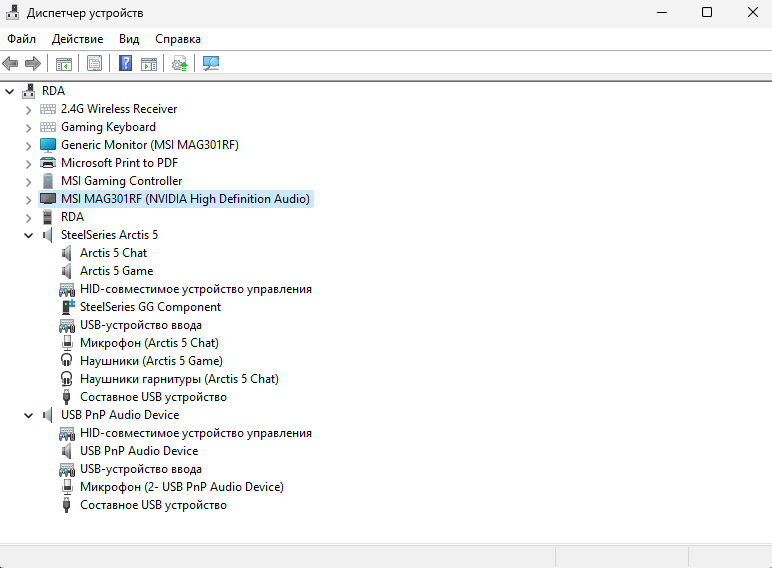Image resolution: width=772 pixels, height=568 pixels.
Task: Select Составное USB устройство under USB PnP Audio Device
Action: (153, 505)
